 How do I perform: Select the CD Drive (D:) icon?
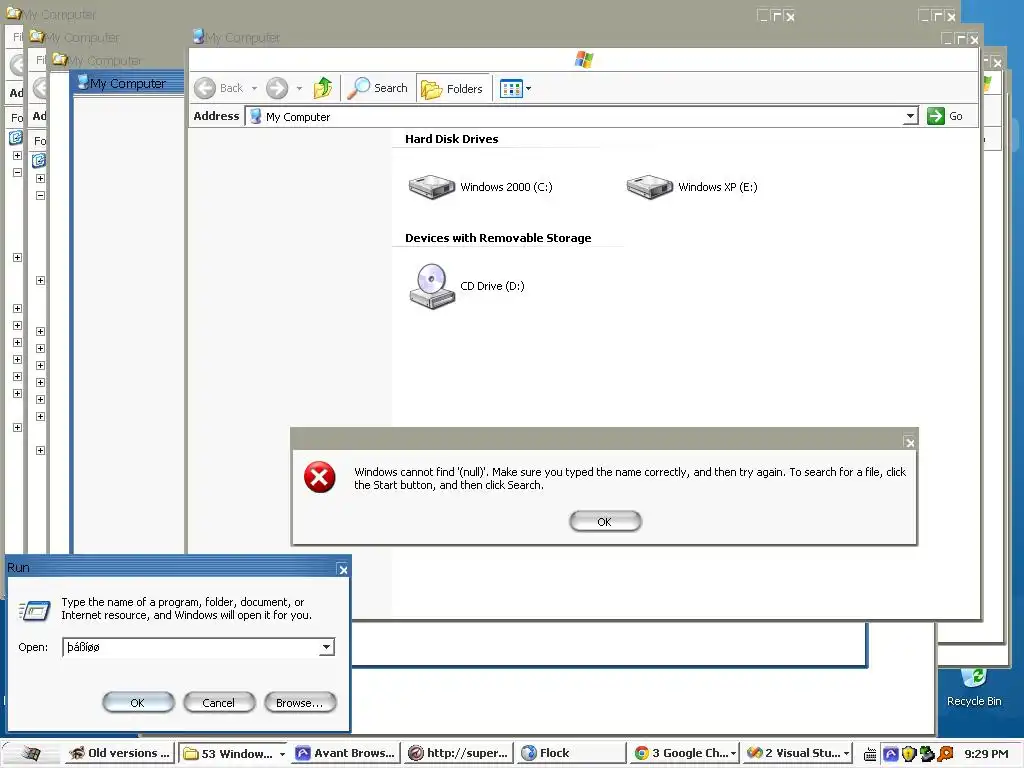tap(431, 286)
